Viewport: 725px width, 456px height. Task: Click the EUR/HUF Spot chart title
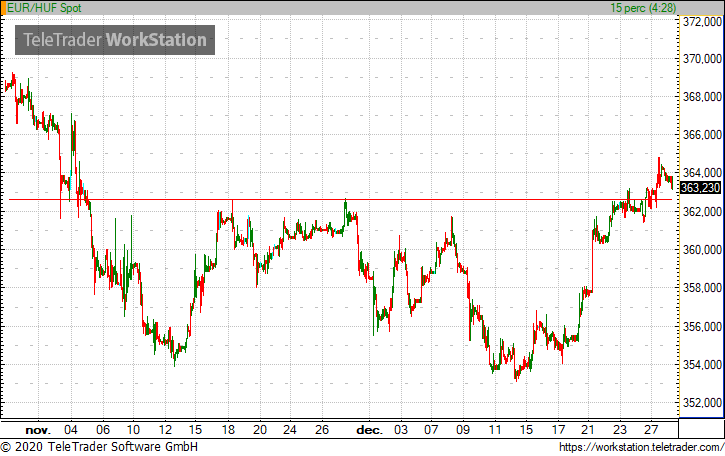coord(44,8)
